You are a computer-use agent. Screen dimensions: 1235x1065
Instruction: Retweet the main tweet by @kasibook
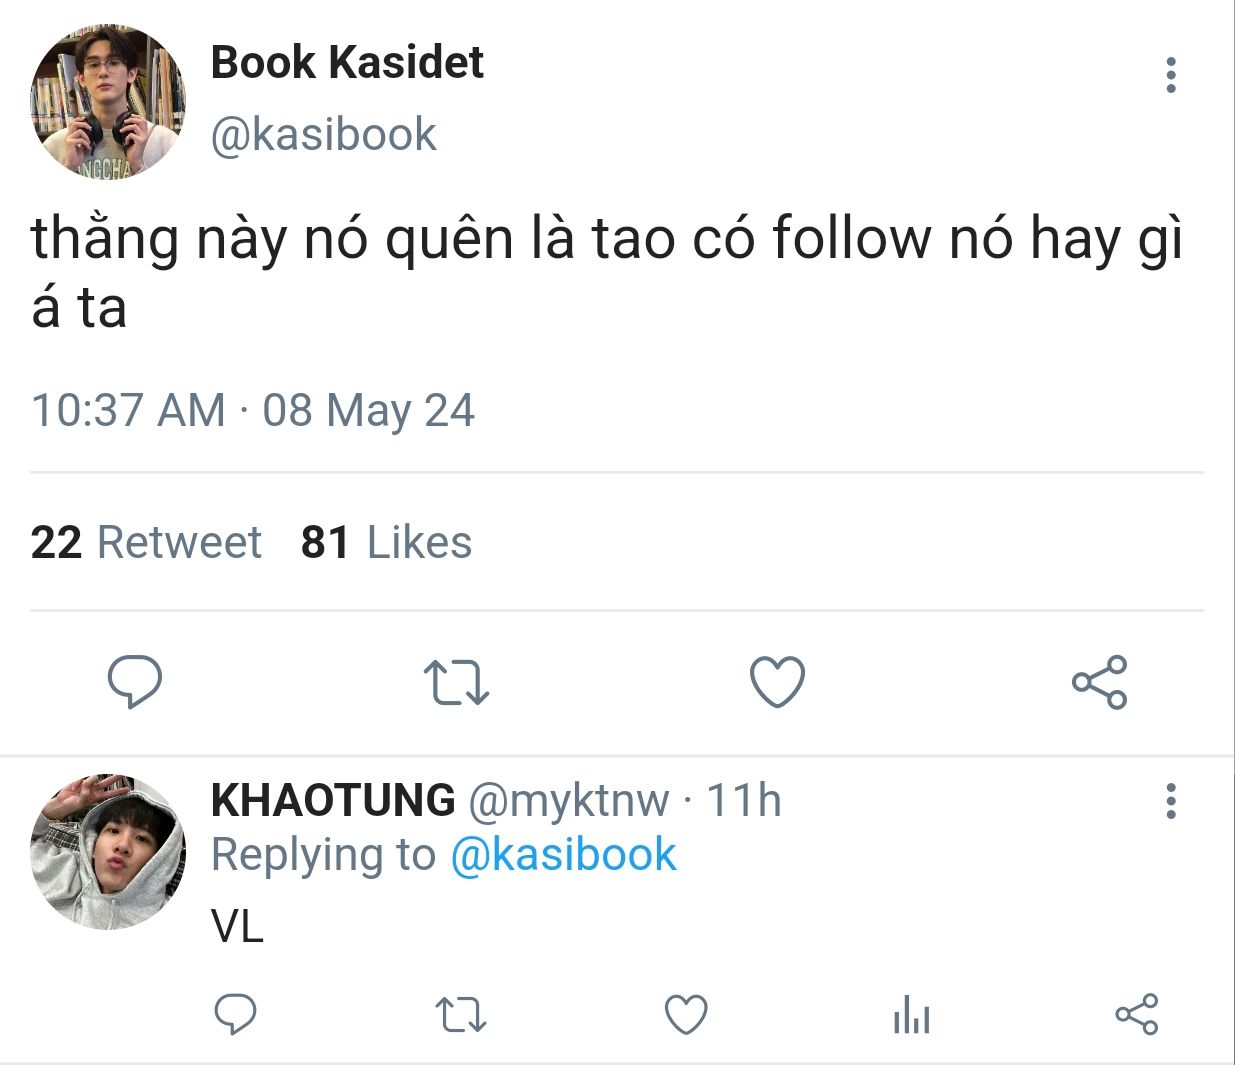point(456,682)
